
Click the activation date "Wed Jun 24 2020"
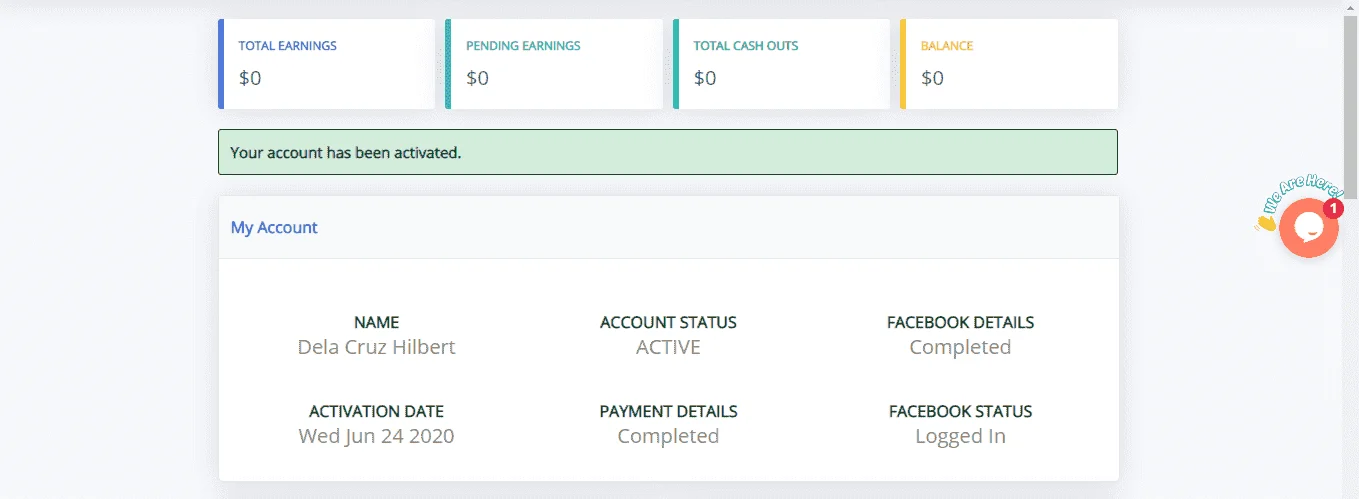[376, 436]
